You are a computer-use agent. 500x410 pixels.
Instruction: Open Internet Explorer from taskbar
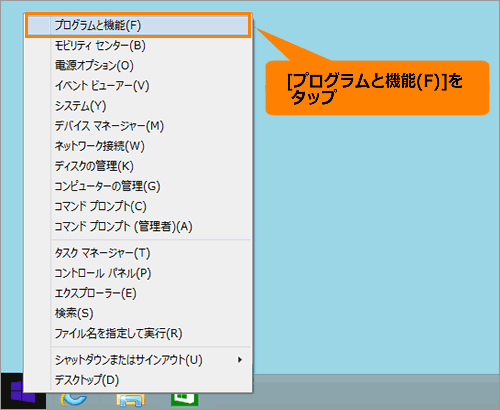click(x=74, y=399)
